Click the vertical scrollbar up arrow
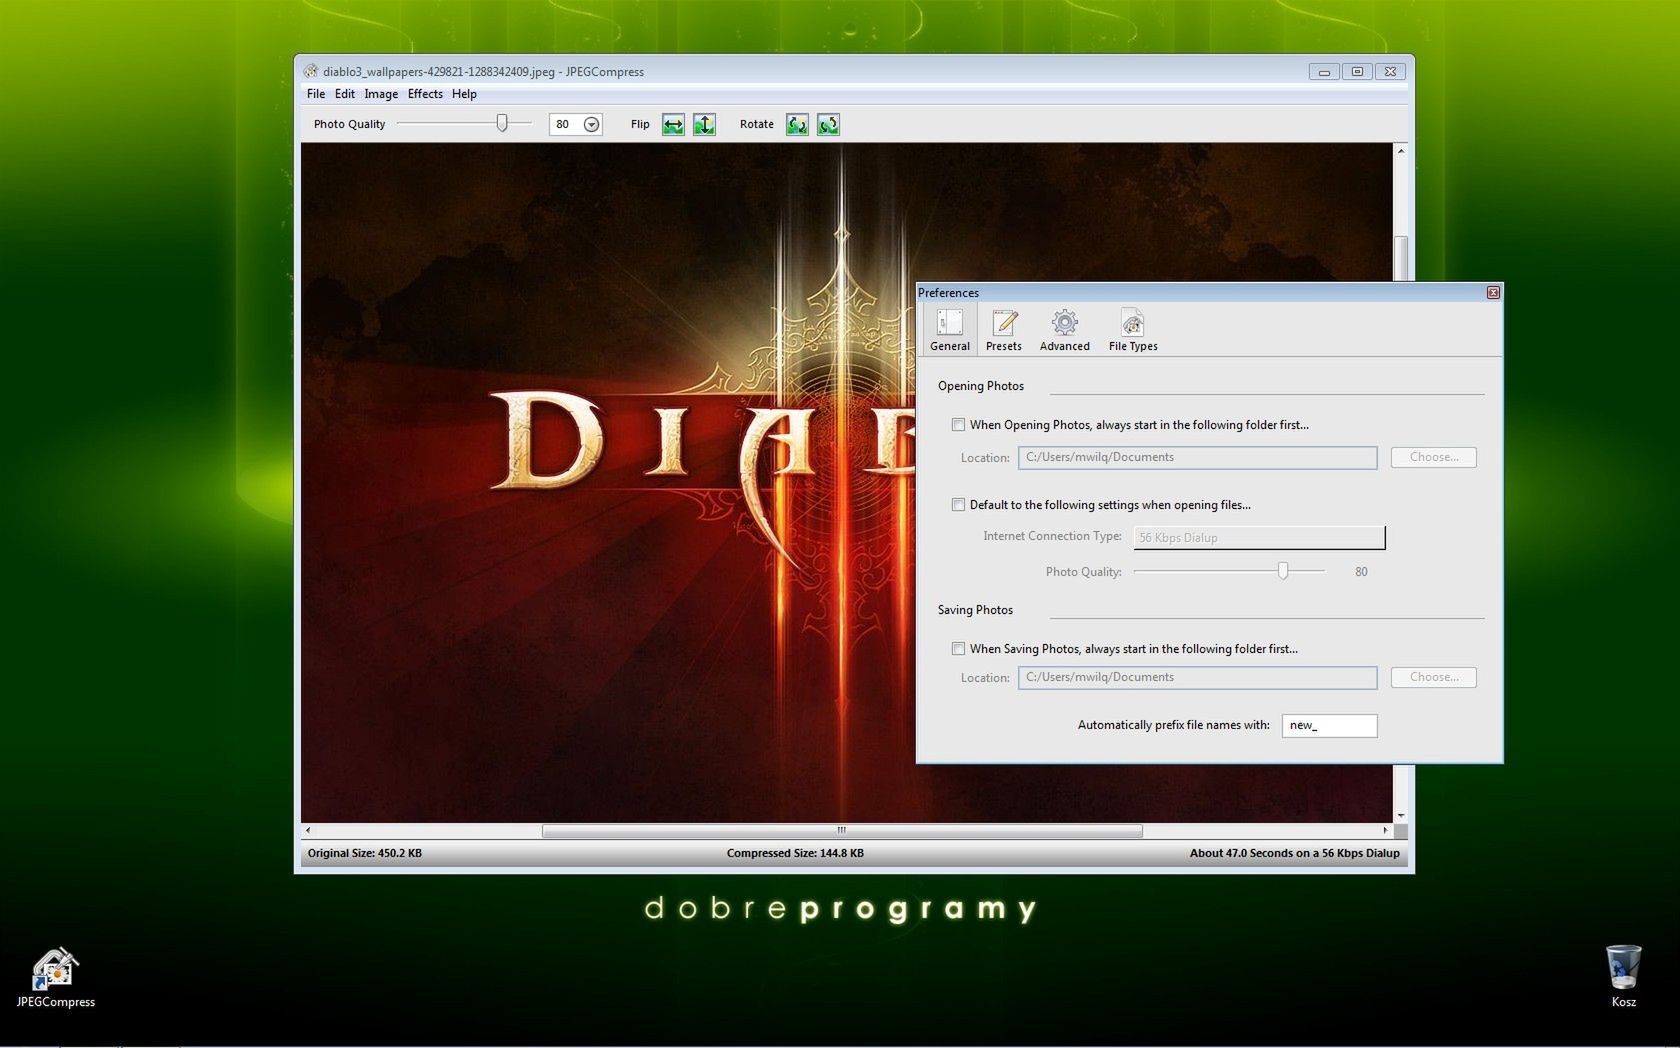This screenshot has height=1048, width=1680. 1401,151
